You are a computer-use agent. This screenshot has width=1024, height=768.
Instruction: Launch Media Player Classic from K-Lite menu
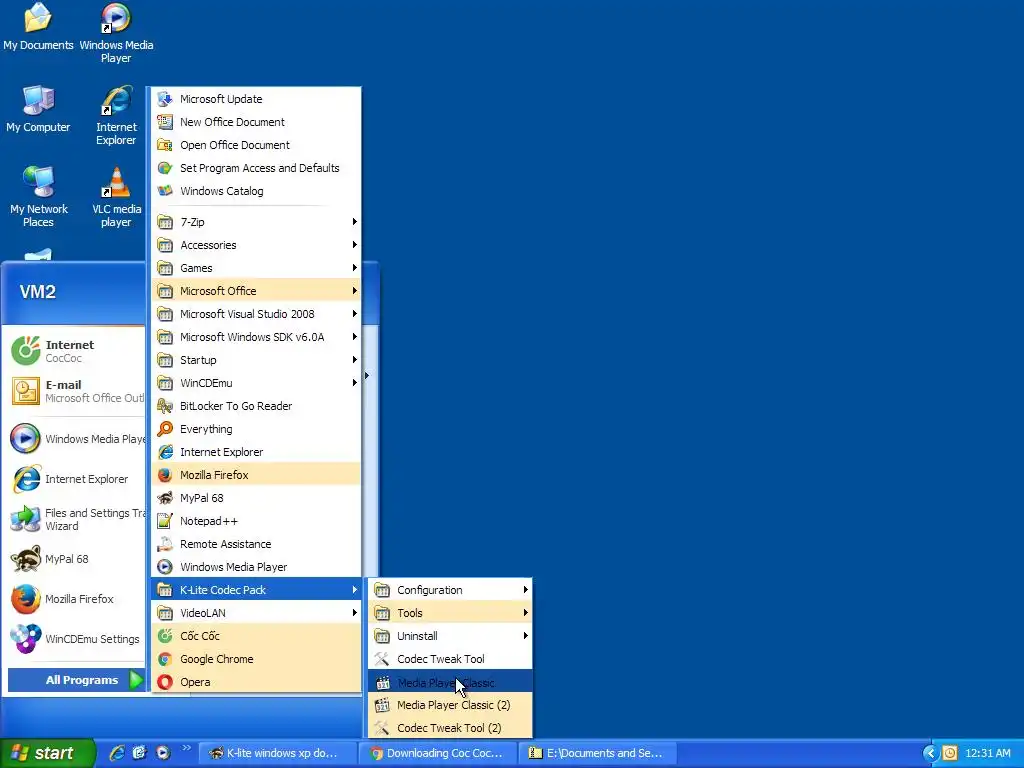point(450,682)
